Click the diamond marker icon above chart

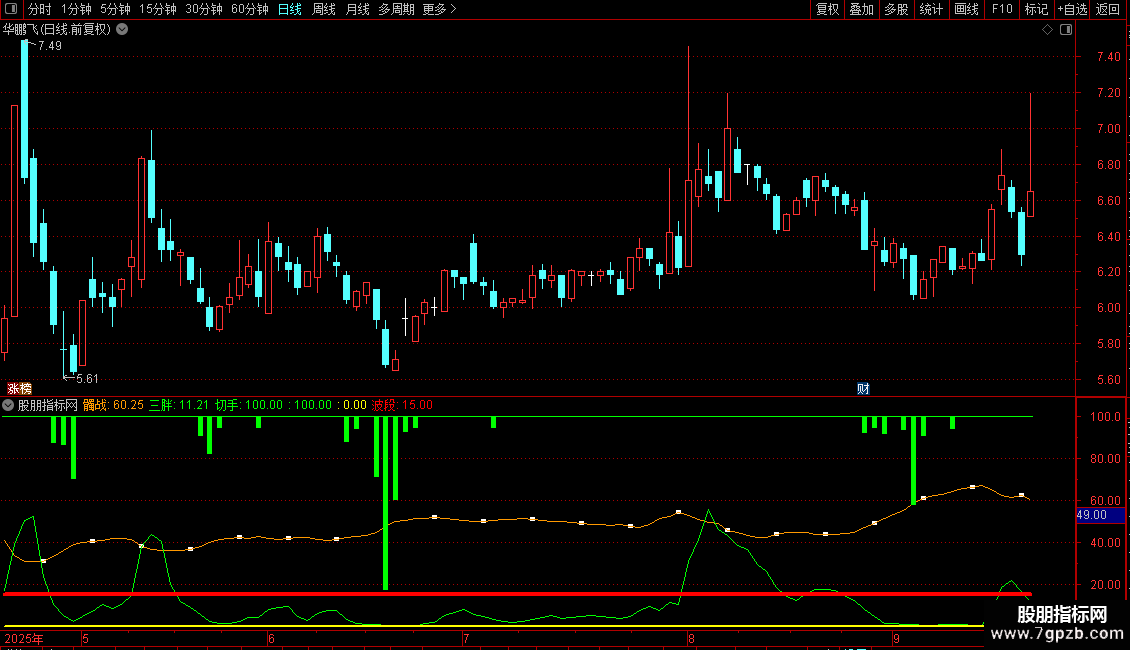1047,30
